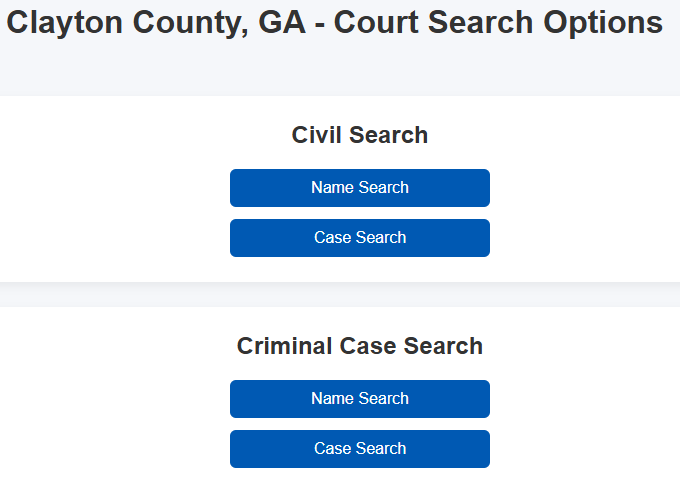Choose Case Search in the civil card
The width and height of the screenshot is (680, 484).
click(360, 238)
